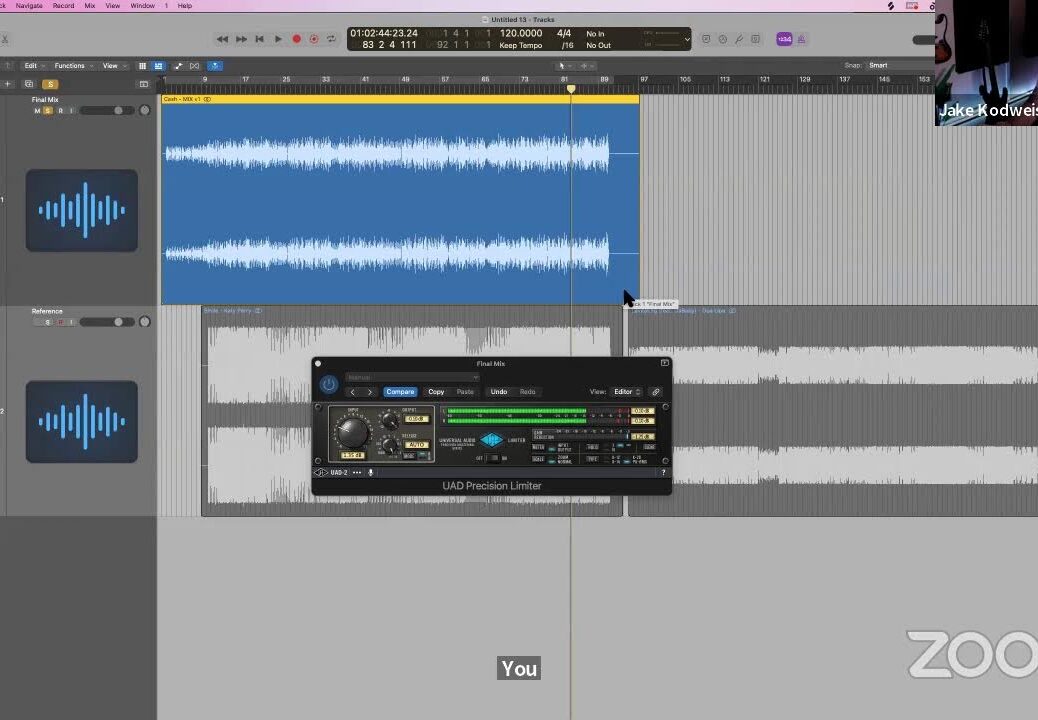This screenshot has width=1038, height=720.
Task: Open the Navigate menu
Action: pos(29,5)
